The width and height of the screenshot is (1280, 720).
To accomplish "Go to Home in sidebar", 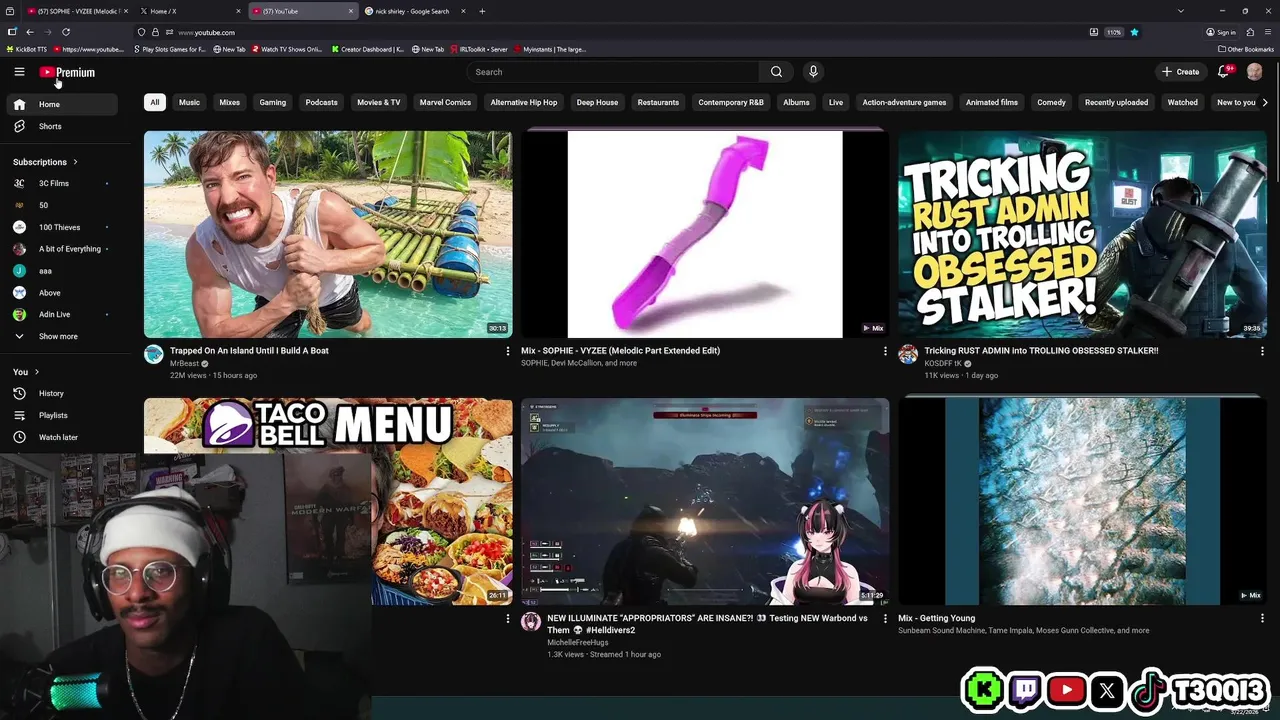I will click(x=62, y=104).
